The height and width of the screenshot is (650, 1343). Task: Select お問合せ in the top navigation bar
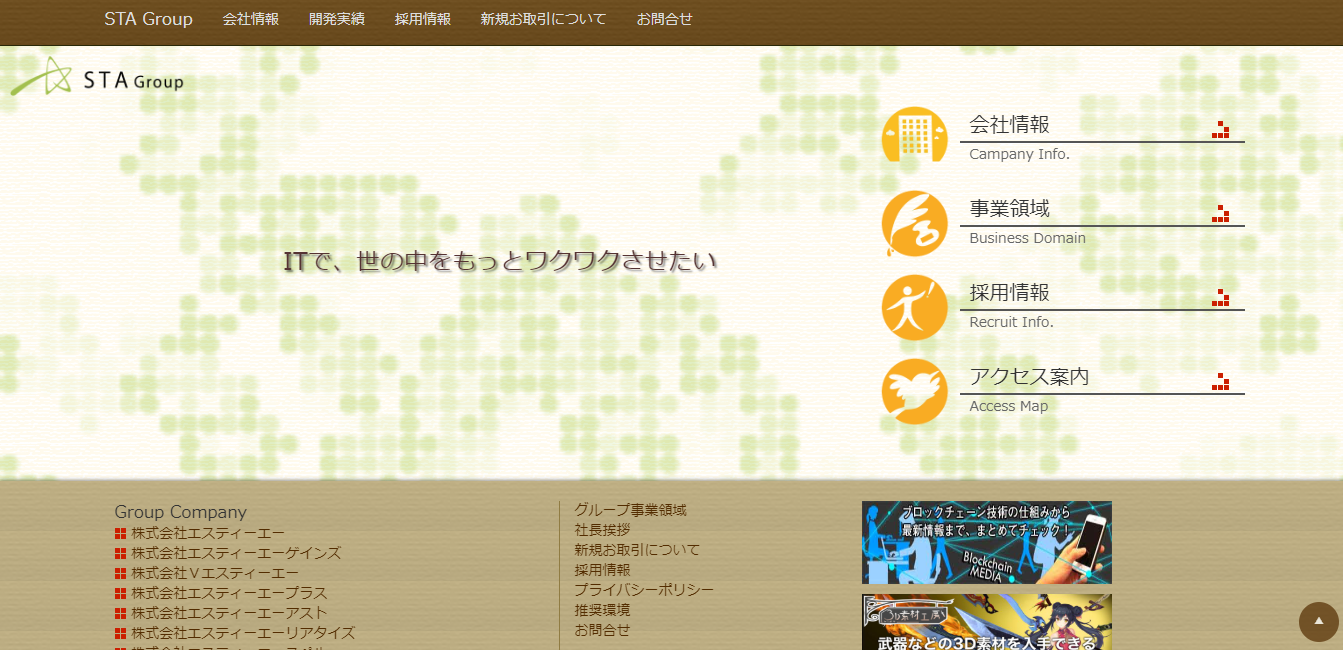[664, 19]
